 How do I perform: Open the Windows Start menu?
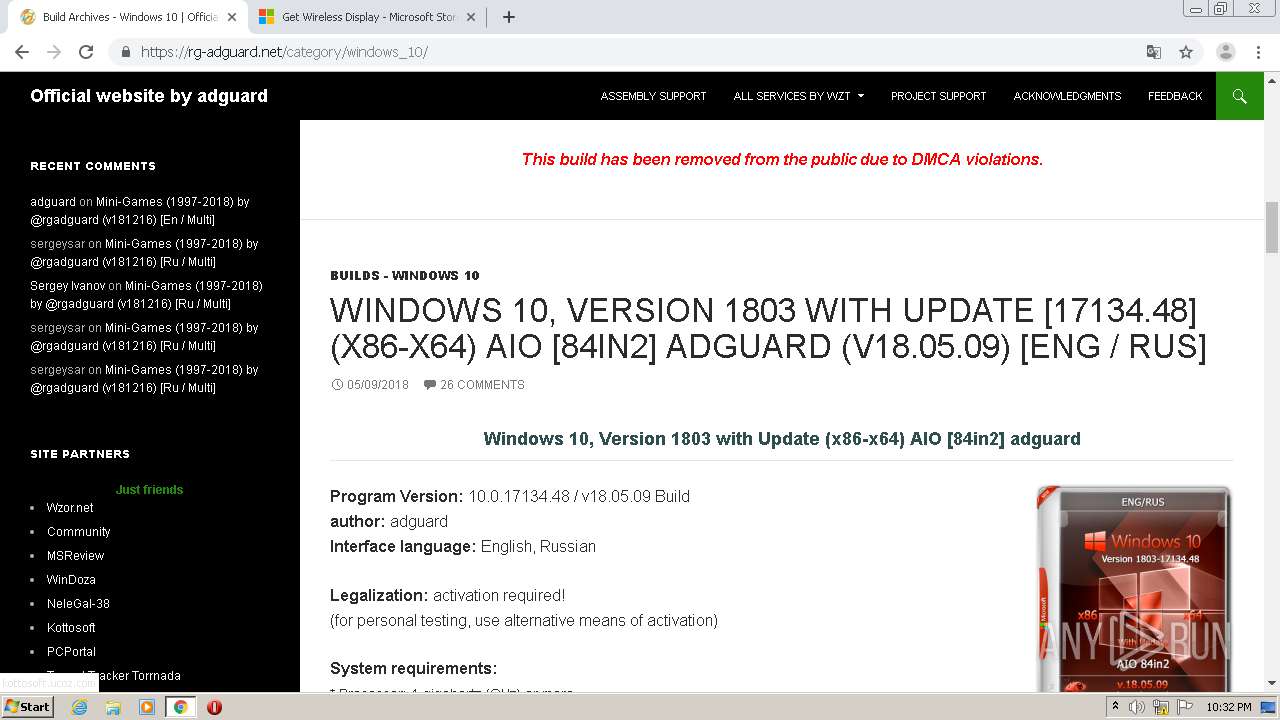[27, 707]
